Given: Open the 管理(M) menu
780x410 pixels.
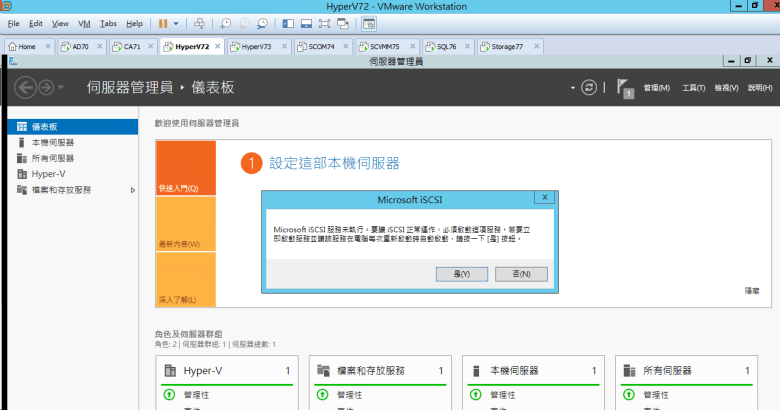Looking at the screenshot, I should pos(657,87).
